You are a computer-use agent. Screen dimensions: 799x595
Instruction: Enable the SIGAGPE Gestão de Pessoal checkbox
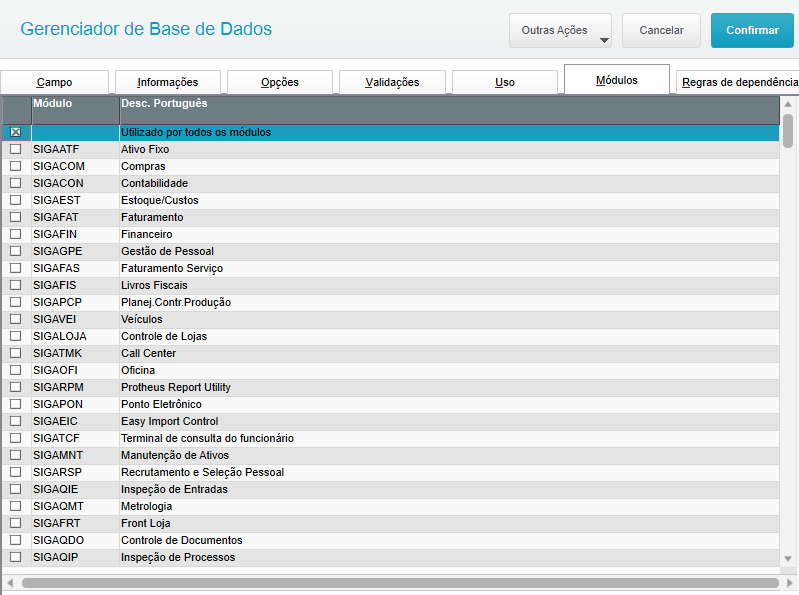pos(16,251)
